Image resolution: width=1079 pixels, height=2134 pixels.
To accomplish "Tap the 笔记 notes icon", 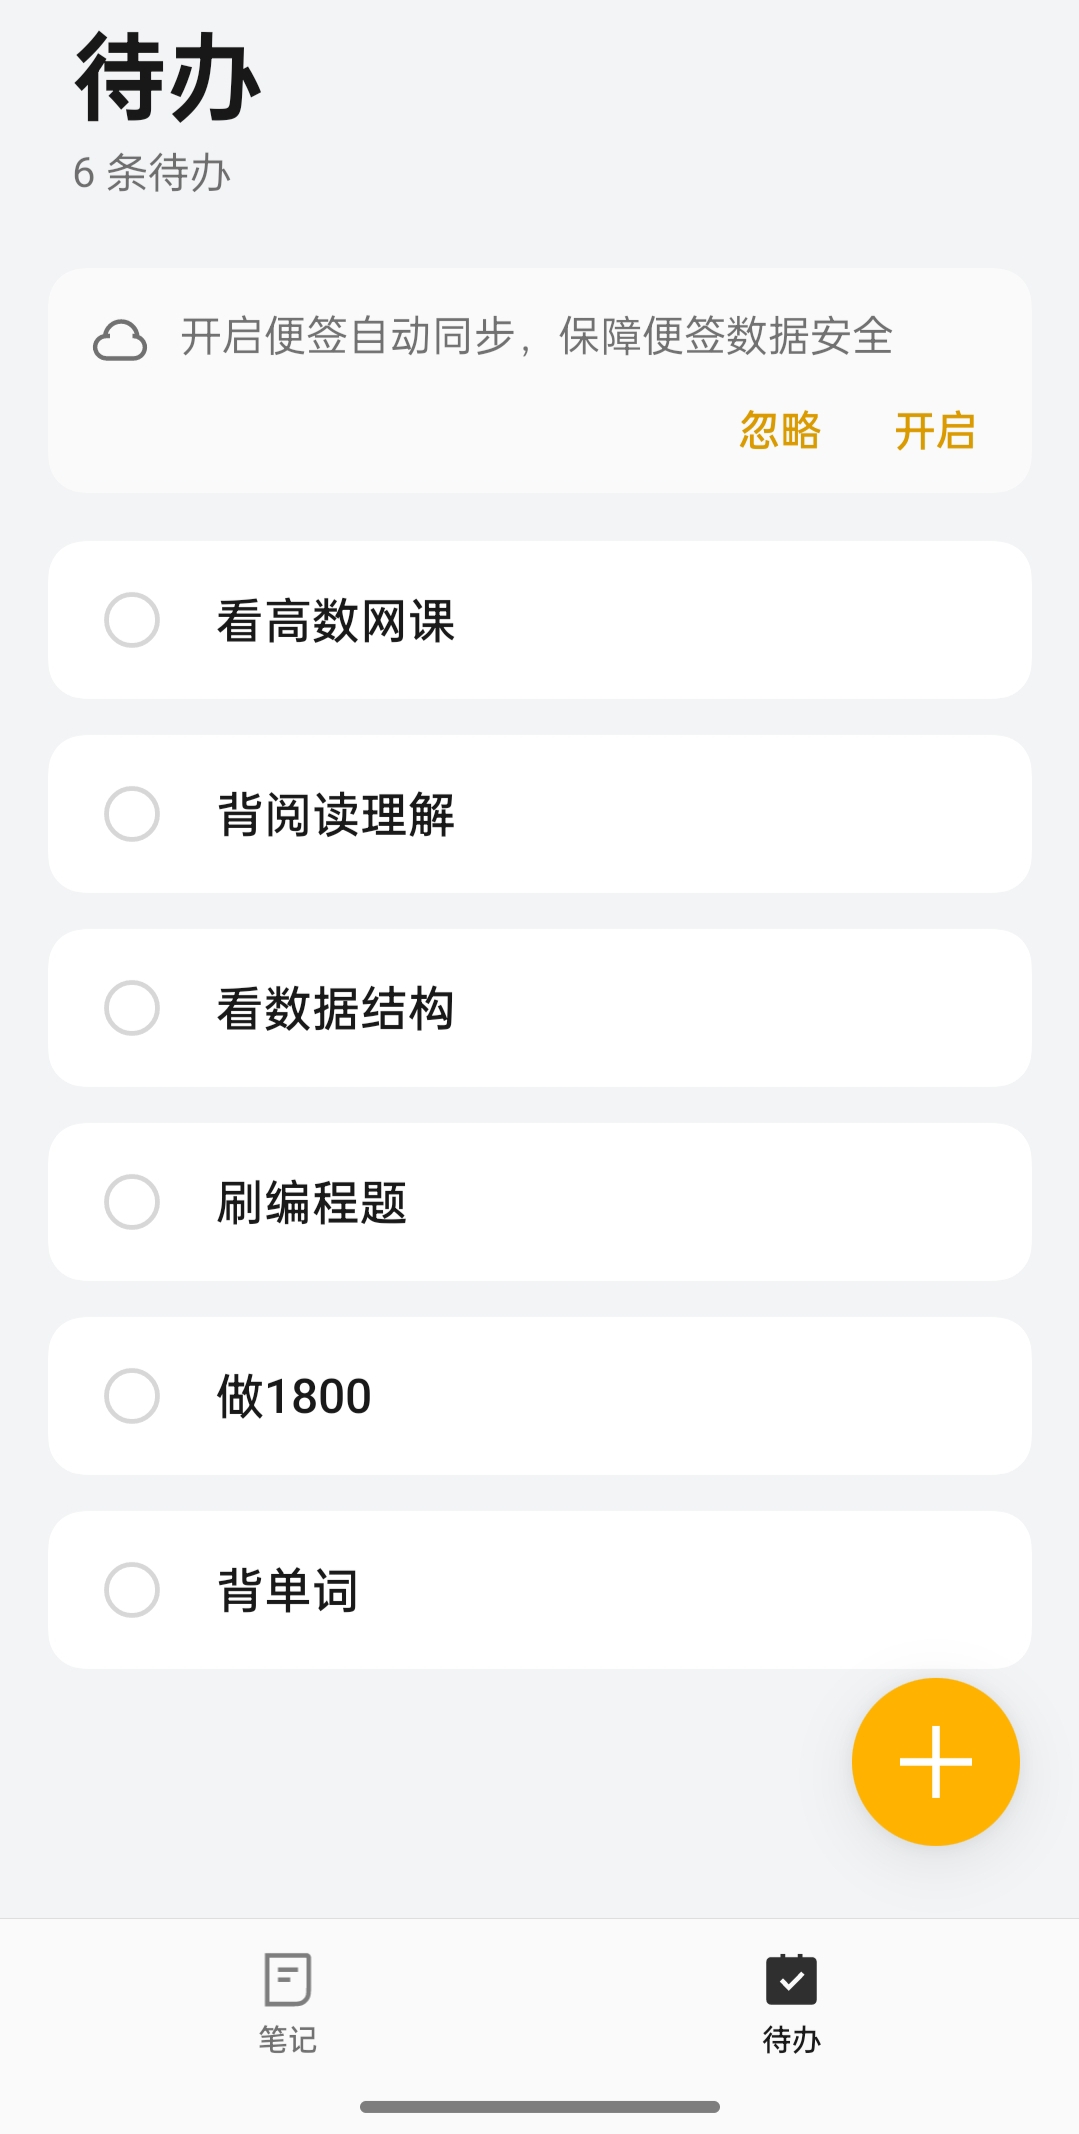I will coord(288,1979).
